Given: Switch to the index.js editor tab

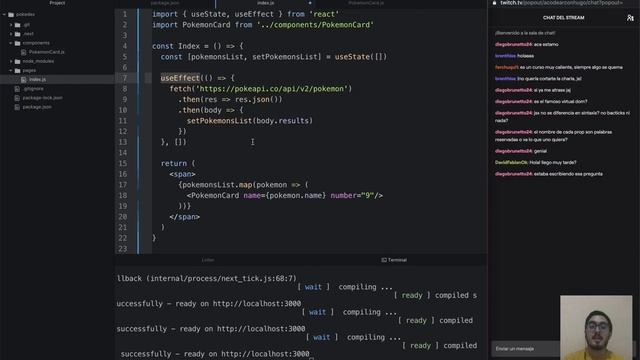Looking at the screenshot, I should click(266, 3).
